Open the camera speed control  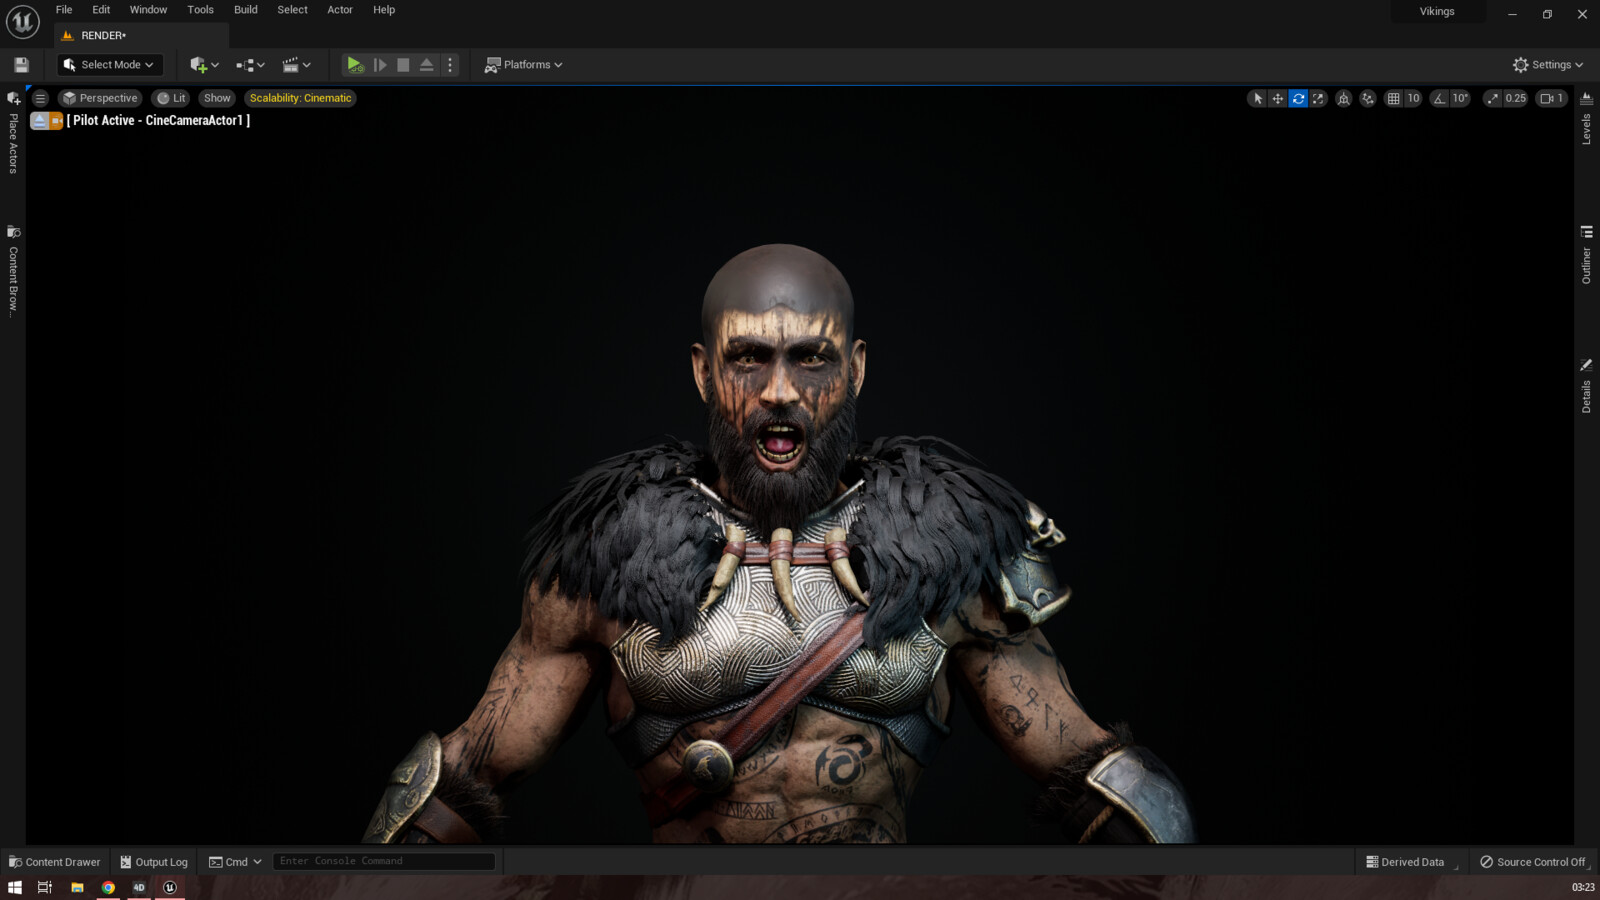click(1552, 98)
